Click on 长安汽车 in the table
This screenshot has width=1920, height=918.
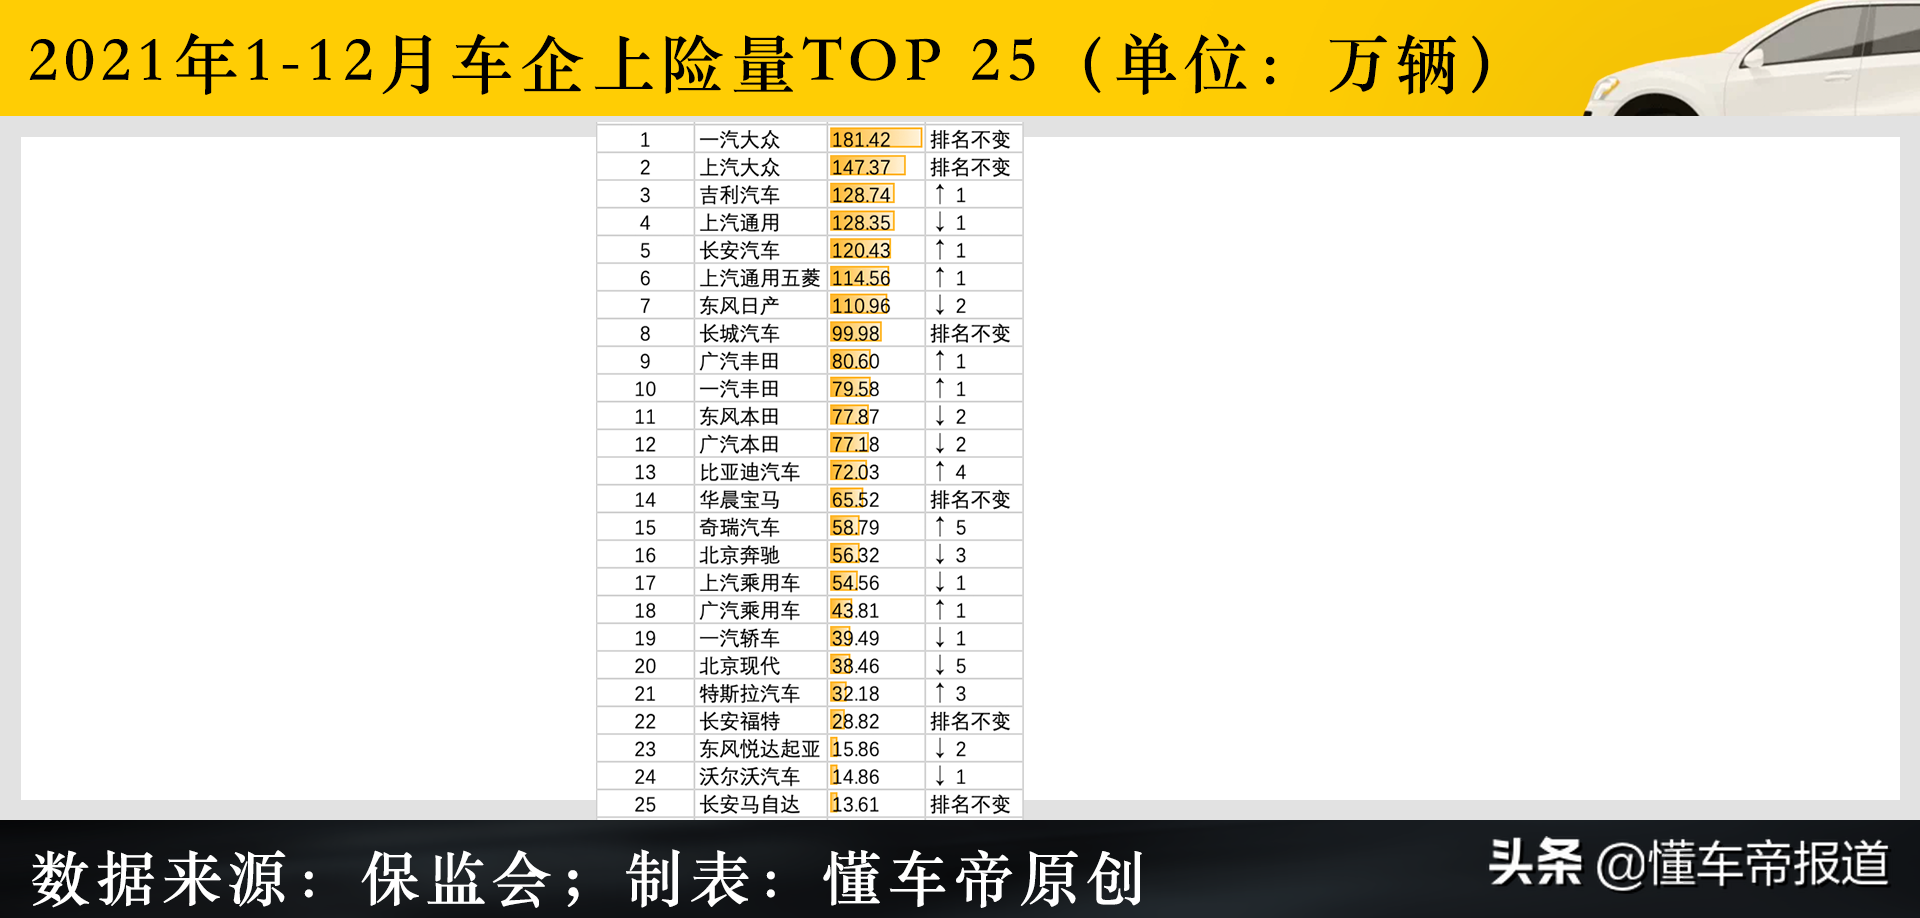click(x=739, y=251)
